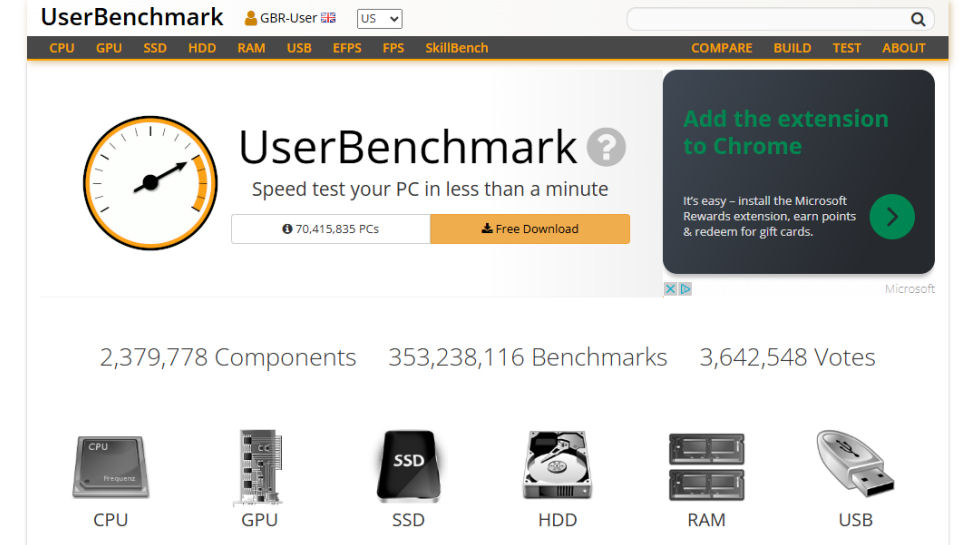Close the ad with the X icon
The width and height of the screenshot is (970, 545).
(x=670, y=289)
